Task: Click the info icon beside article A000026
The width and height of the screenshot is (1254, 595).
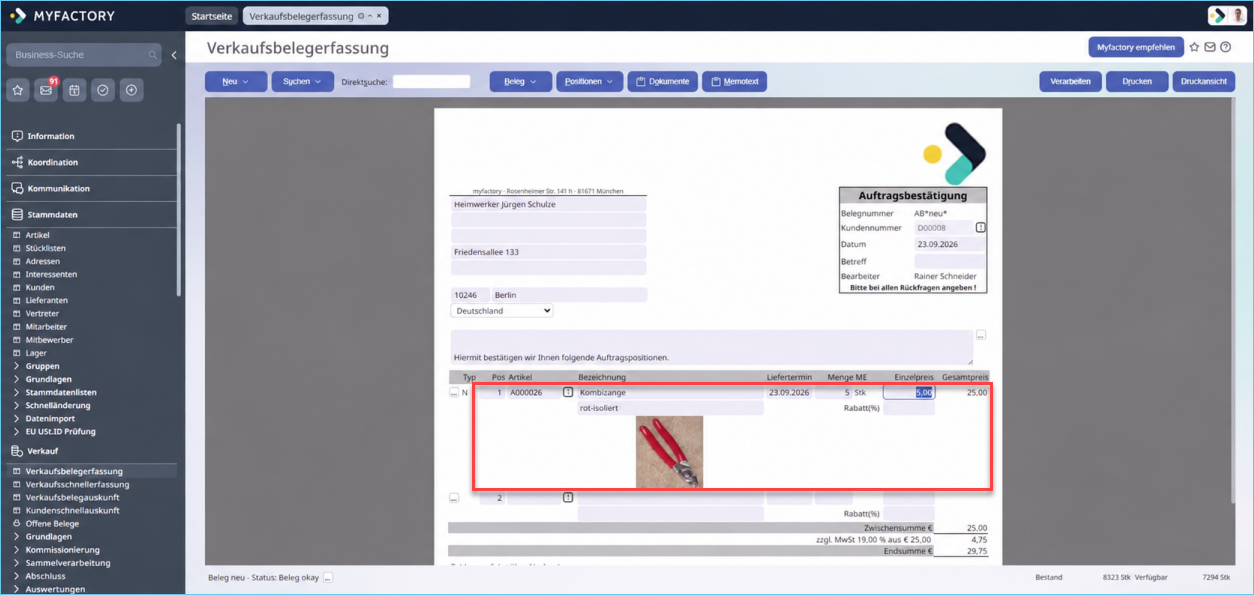Action: pyautogui.click(x=568, y=393)
